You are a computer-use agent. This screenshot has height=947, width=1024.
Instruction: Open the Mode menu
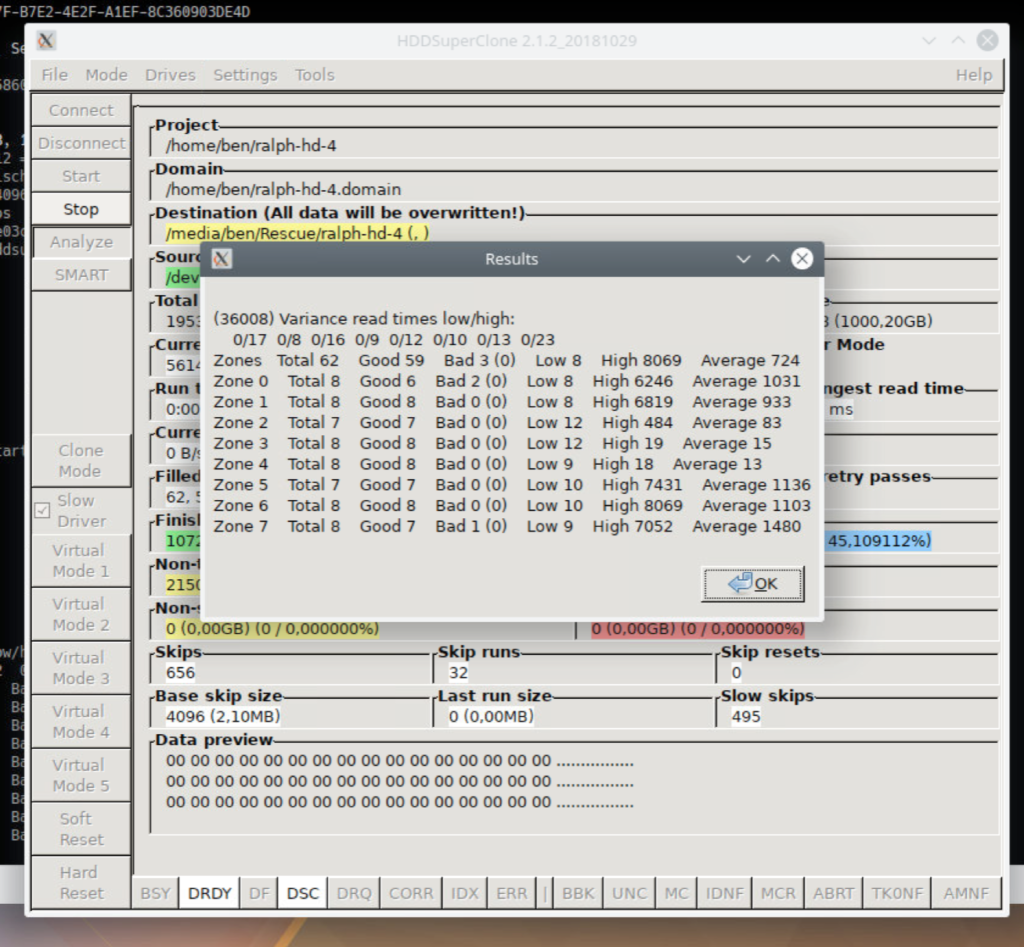tap(106, 75)
